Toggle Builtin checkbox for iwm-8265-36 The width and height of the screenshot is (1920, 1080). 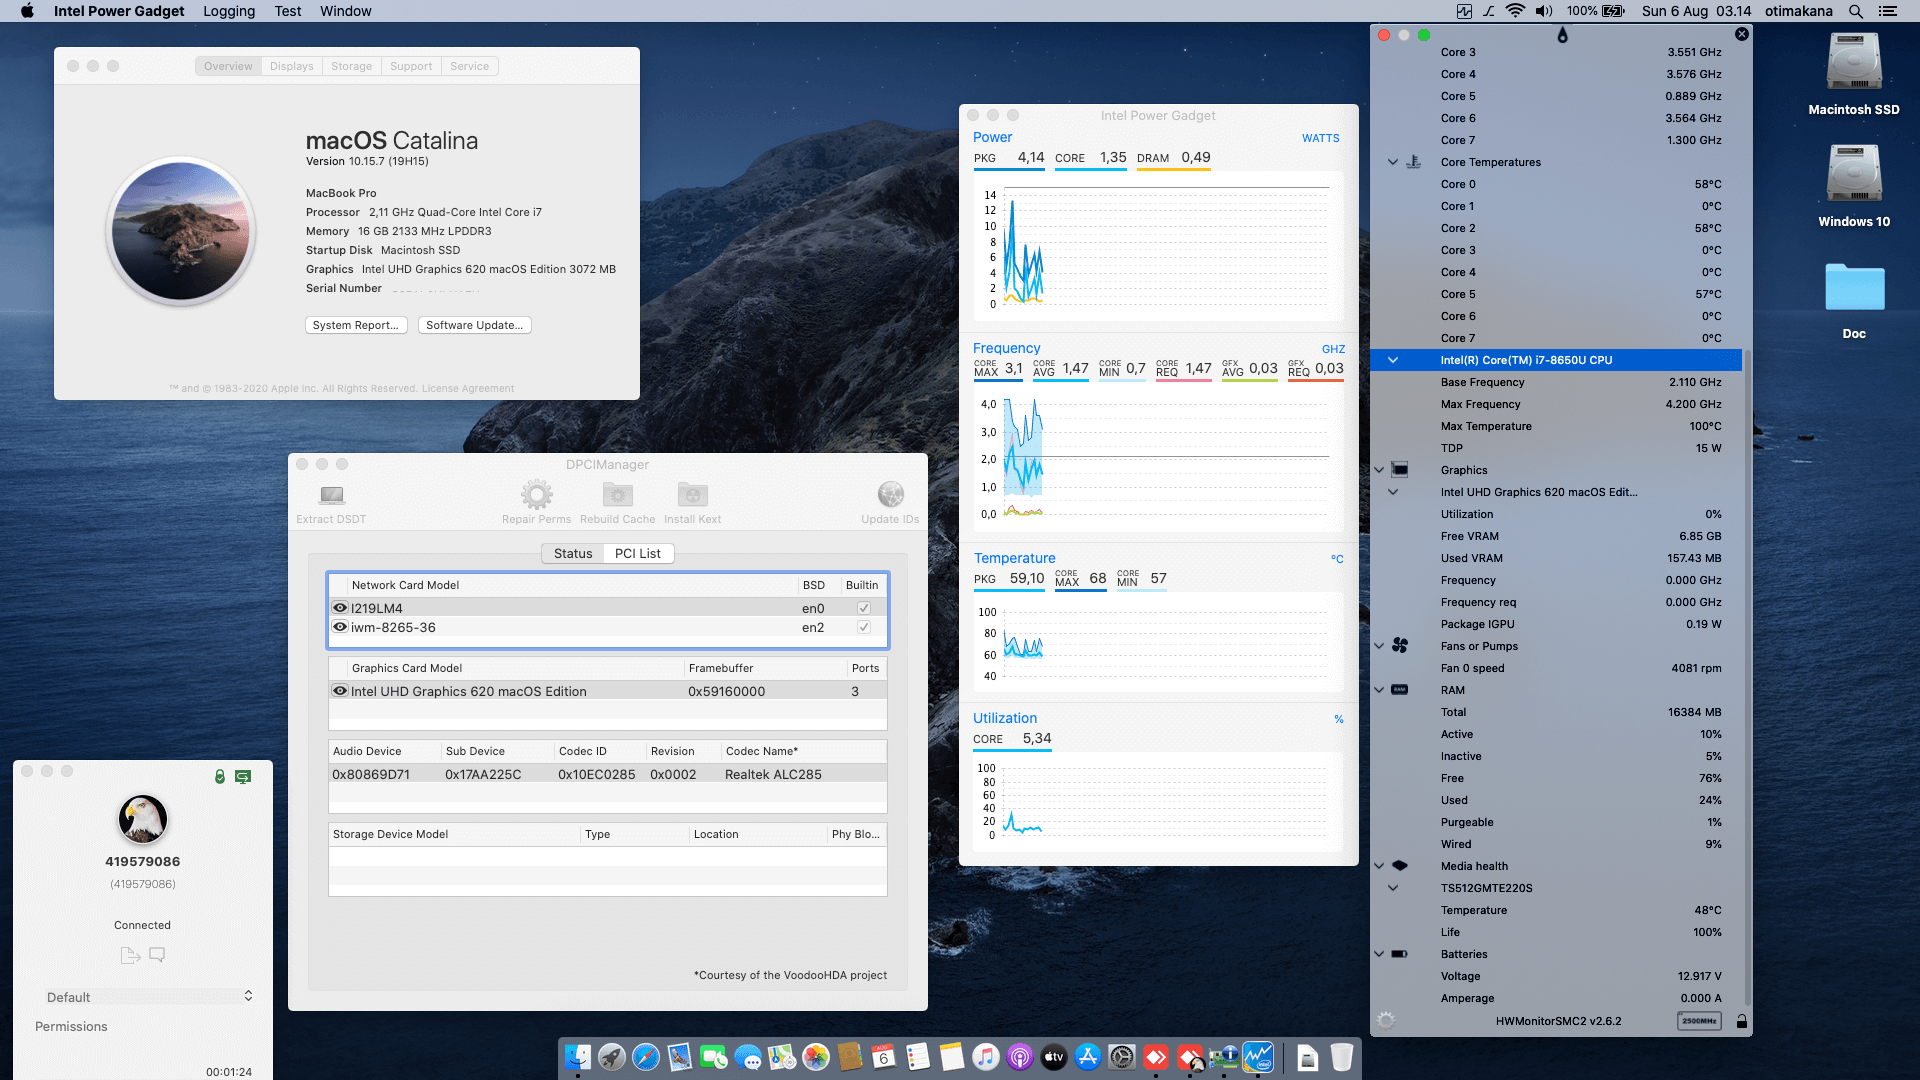(x=864, y=627)
